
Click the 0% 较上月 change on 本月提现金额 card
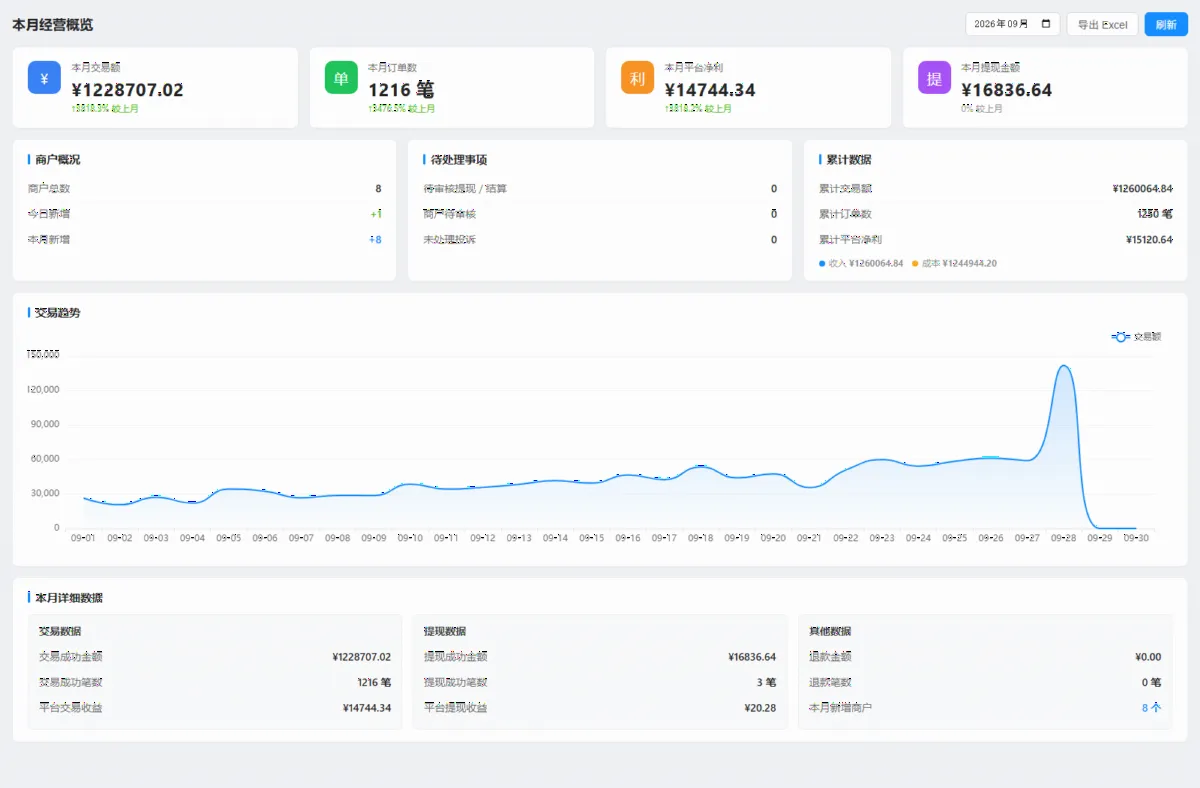coord(982,108)
